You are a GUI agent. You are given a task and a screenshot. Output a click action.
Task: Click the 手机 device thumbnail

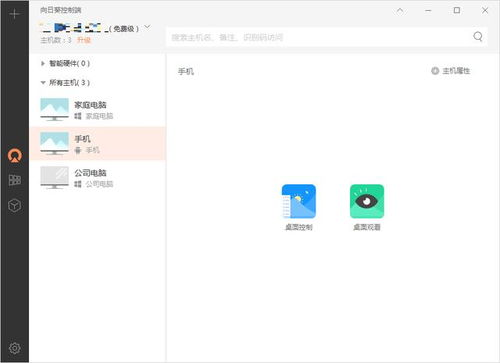click(54, 143)
